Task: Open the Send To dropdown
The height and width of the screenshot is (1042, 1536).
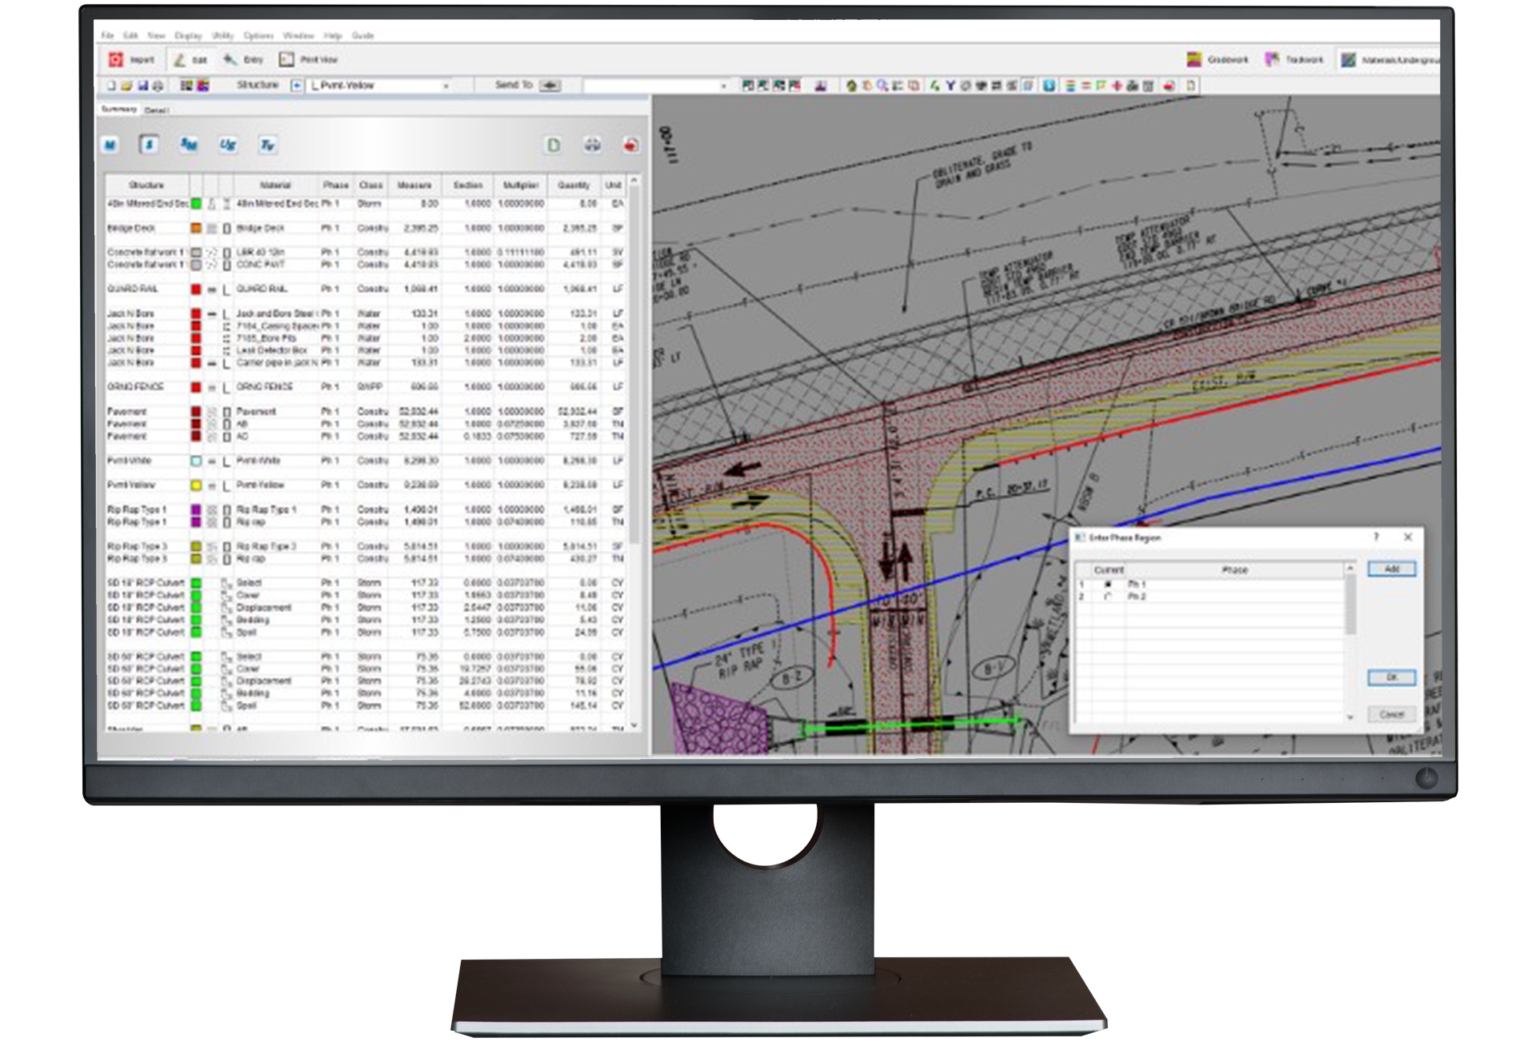Action: (550, 86)
